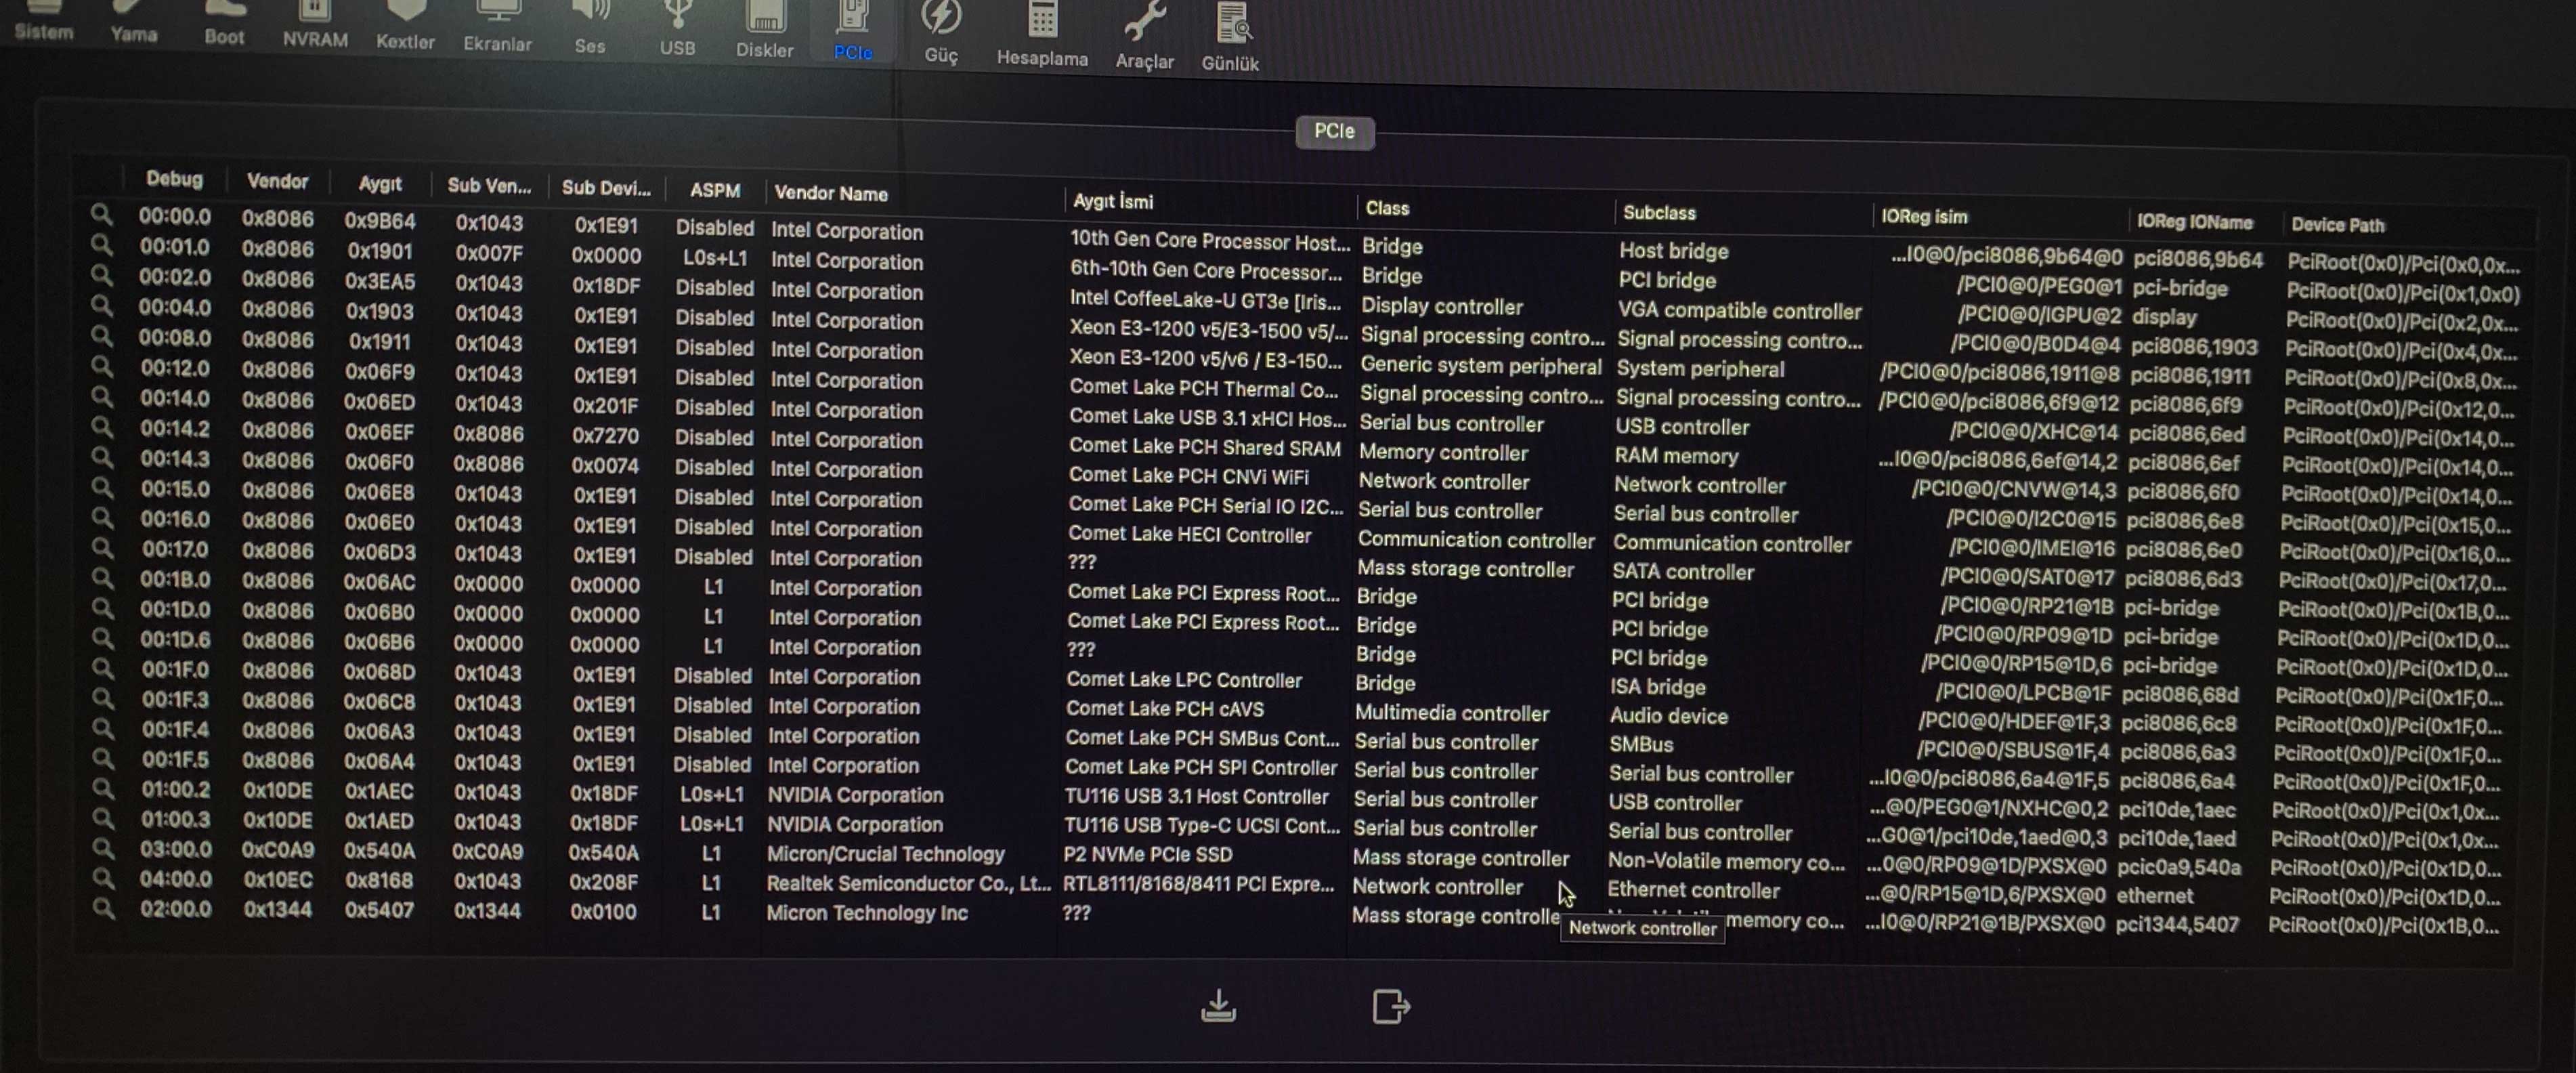Click magnifier icon for device 00:02.0
Image resolution: width=2576 pixels, height=1073 pixels.
(x=102, y=275)
